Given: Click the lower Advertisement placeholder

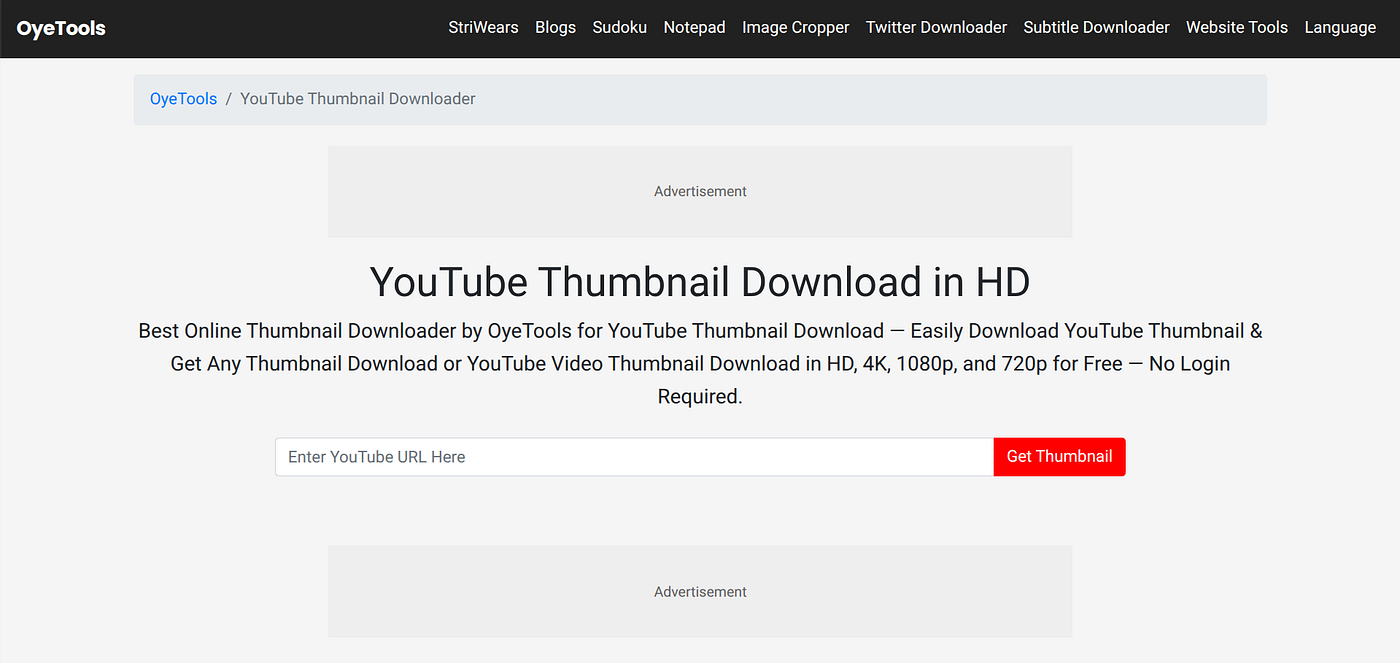Looking at the screenshot, I should 700,591.
